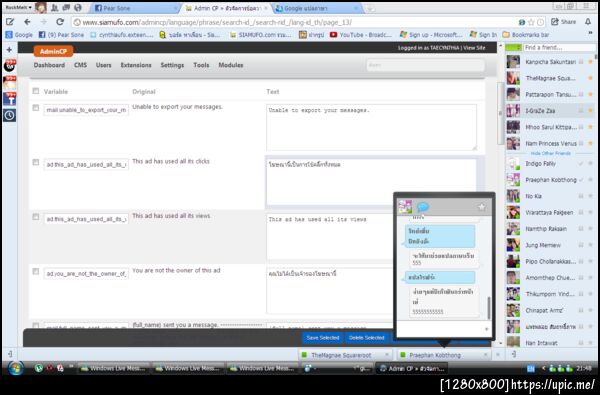This screenshot has width=600, height=395.
Task: Click the speech bubble icon in chat popup
Action: [x=422, y=207]
